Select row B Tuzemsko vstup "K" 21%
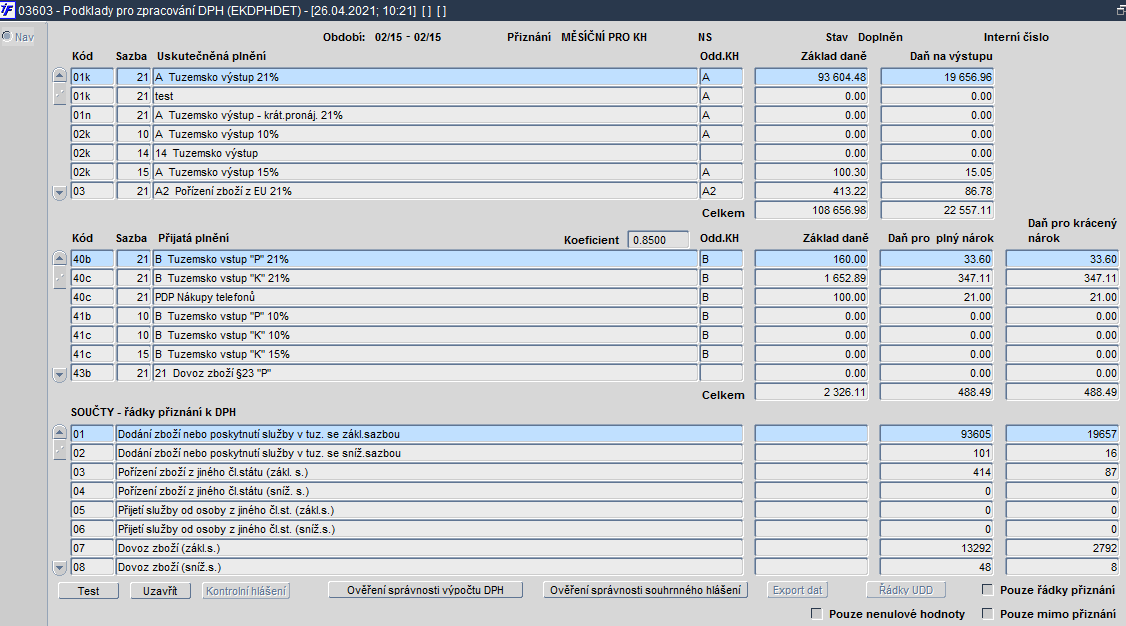Screen dimensions: 1126x626 coord(425,278)
